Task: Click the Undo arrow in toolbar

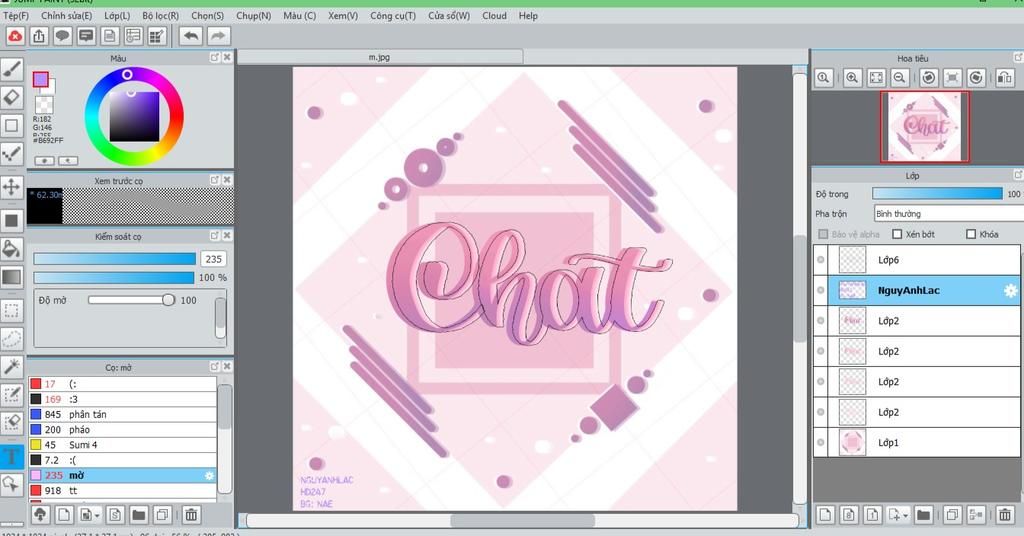Action: pyautogui.click(x=191, y=36)
